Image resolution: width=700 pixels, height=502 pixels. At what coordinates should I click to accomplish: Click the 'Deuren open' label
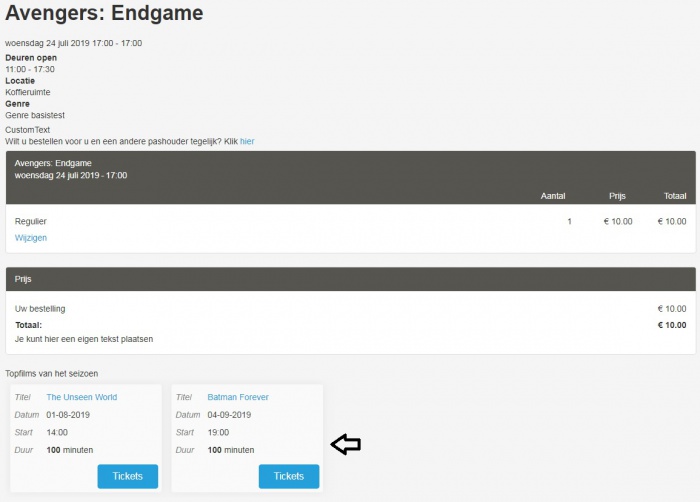coord(31,58)
